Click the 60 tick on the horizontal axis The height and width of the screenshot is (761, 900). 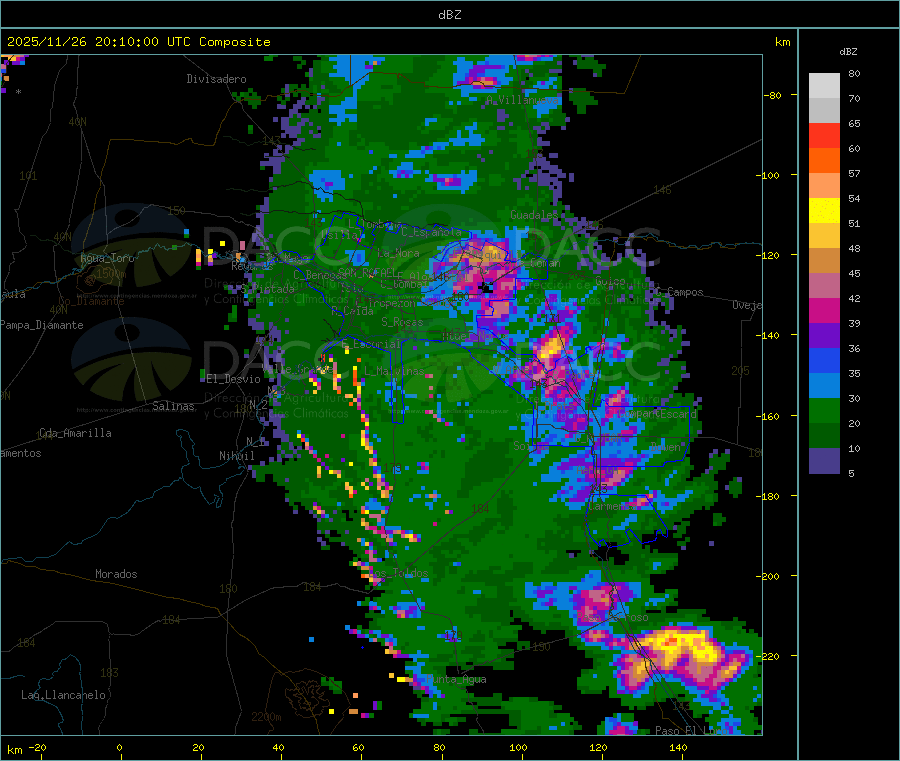[x=358, y=747]
